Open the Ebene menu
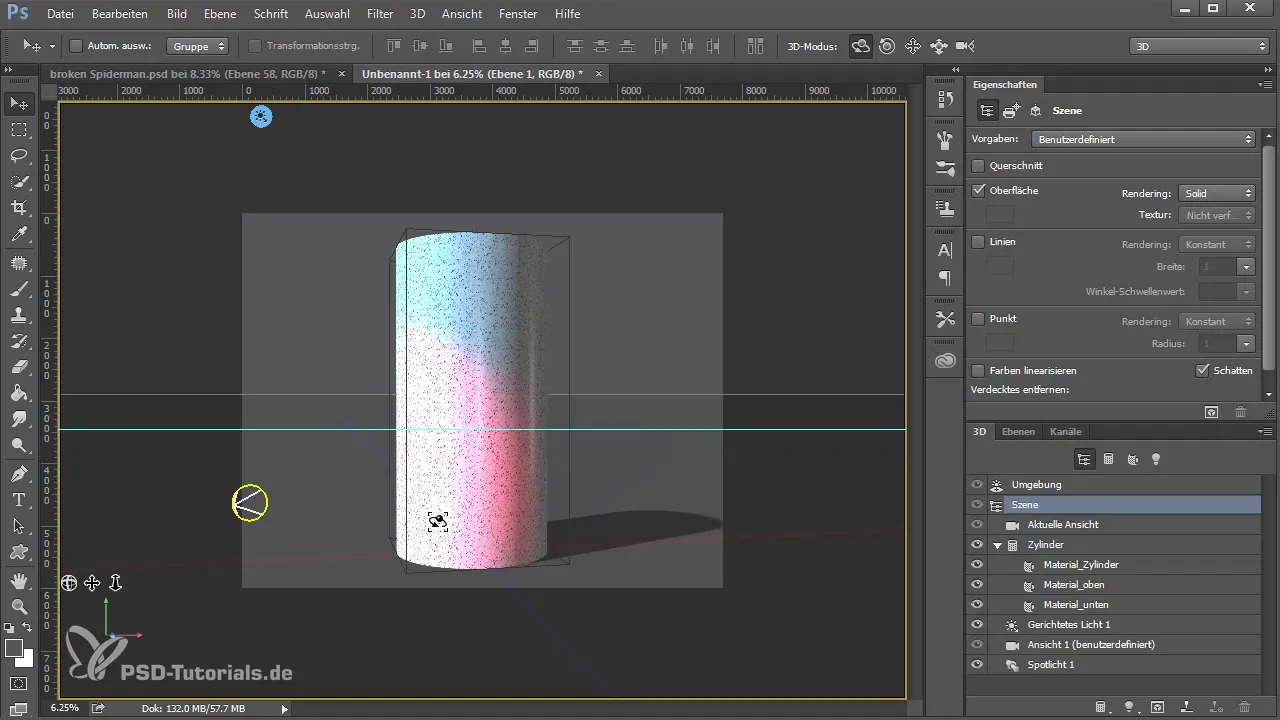The image size is (1280, 720). [x=219, y=14]
